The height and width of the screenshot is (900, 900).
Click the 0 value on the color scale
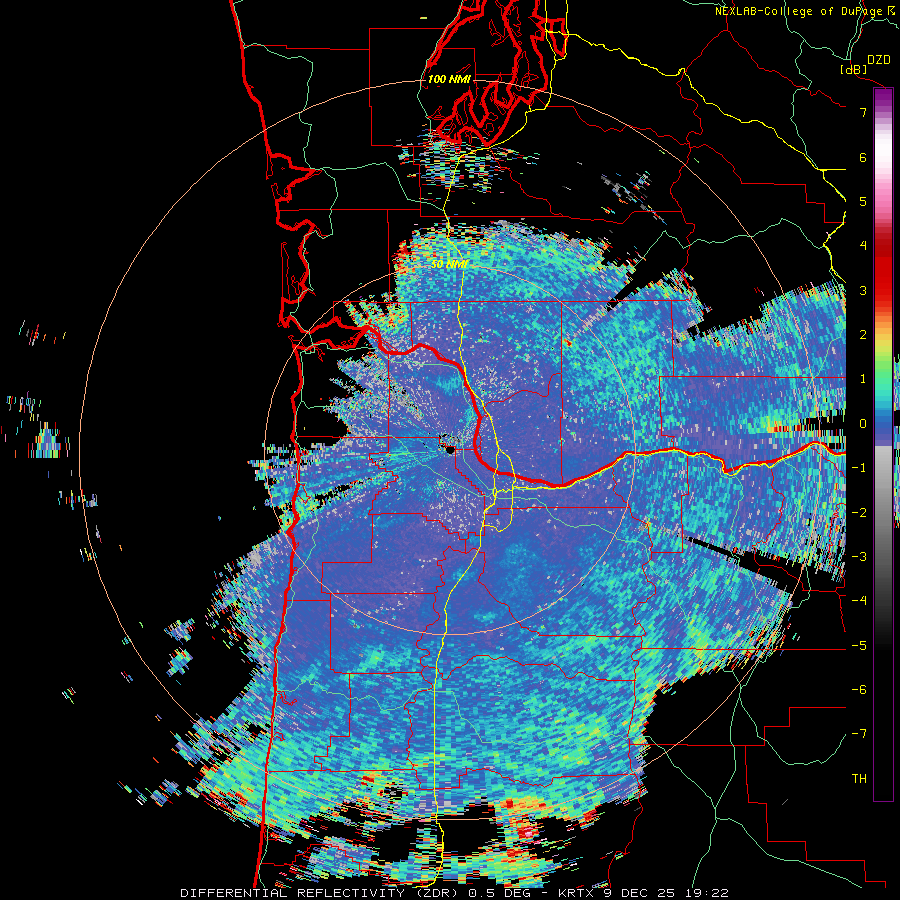[863, 424]
